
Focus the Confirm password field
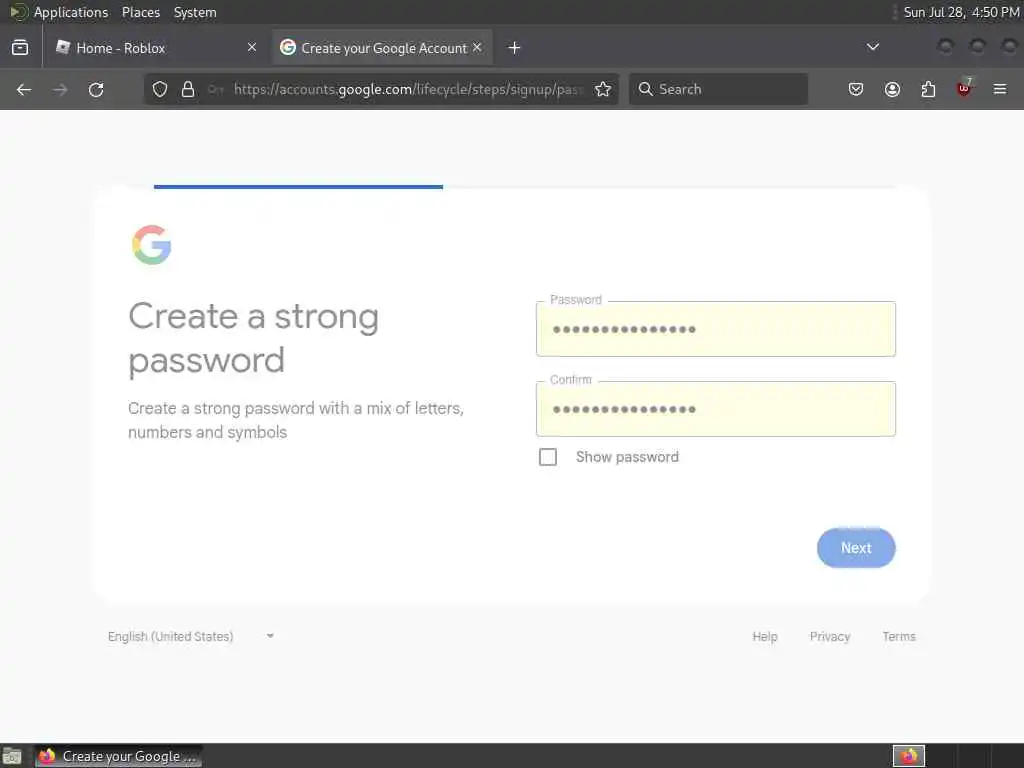(x=716, y=409)
